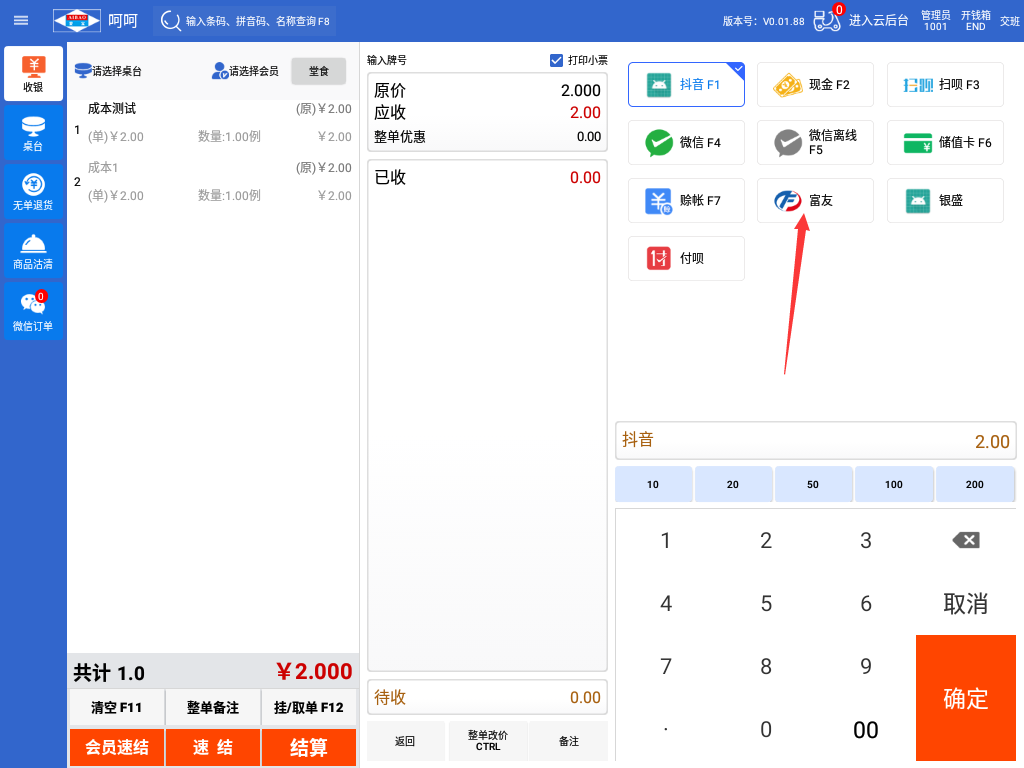1024x768 pixels.
Task: Click quick amount 10 button
Action: click(653, 484)
